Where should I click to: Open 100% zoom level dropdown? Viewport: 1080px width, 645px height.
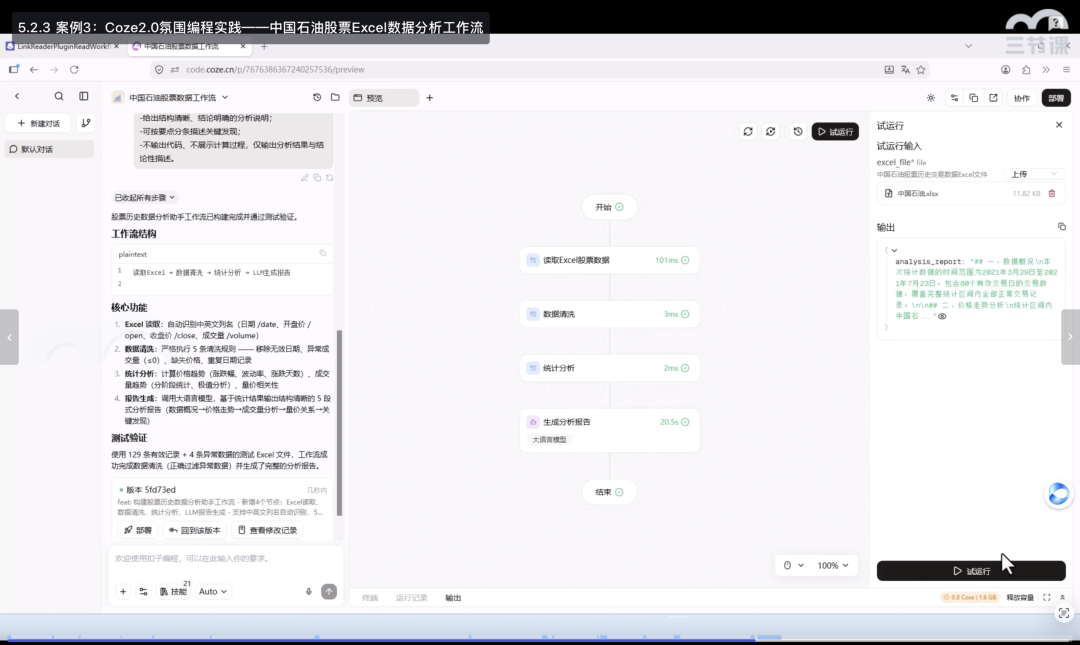[x=833, y=565]
